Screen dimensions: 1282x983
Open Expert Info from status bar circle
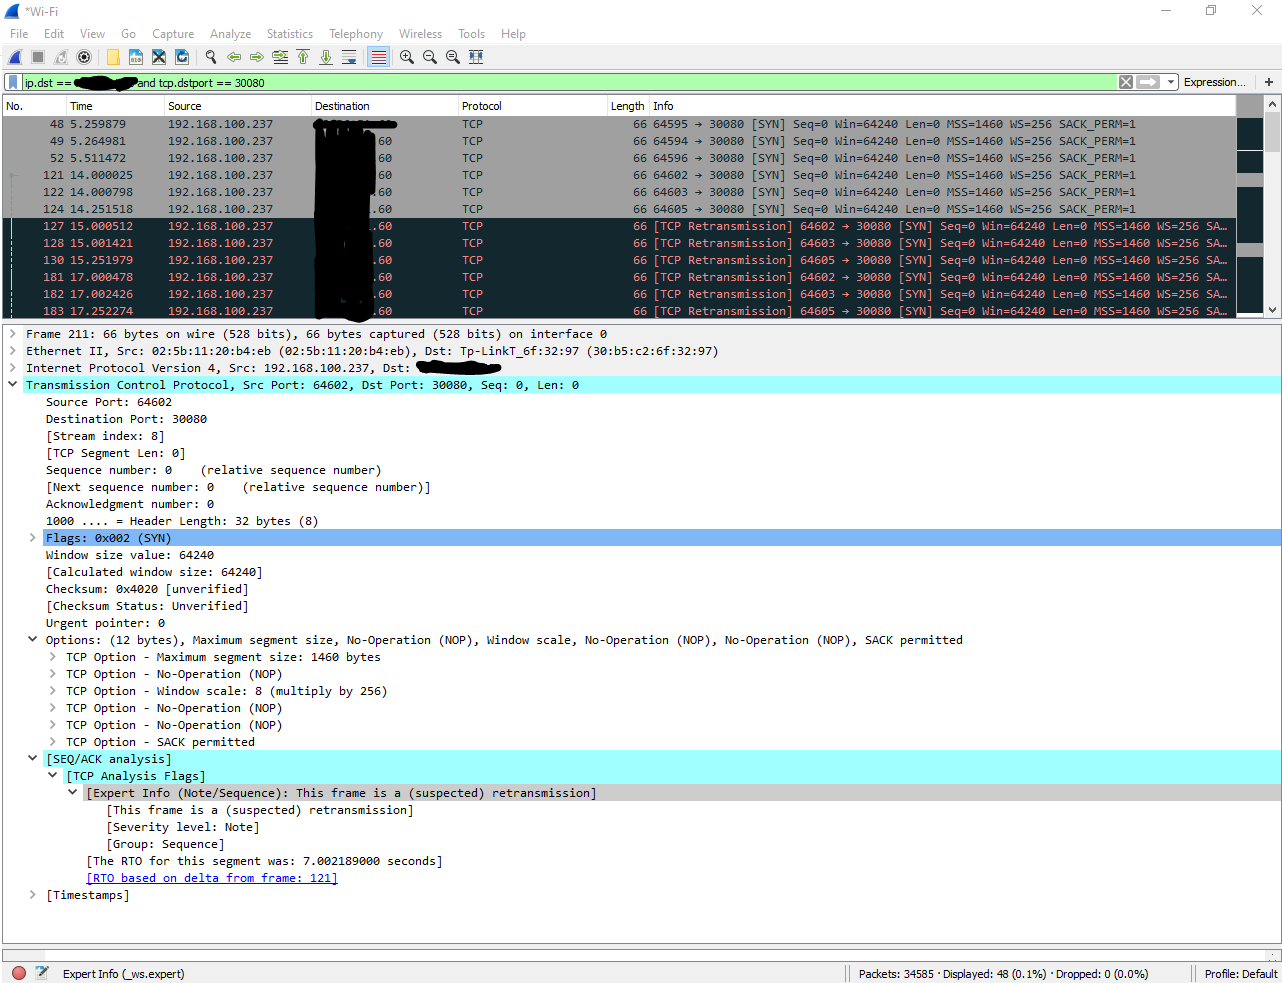point(19,973)
